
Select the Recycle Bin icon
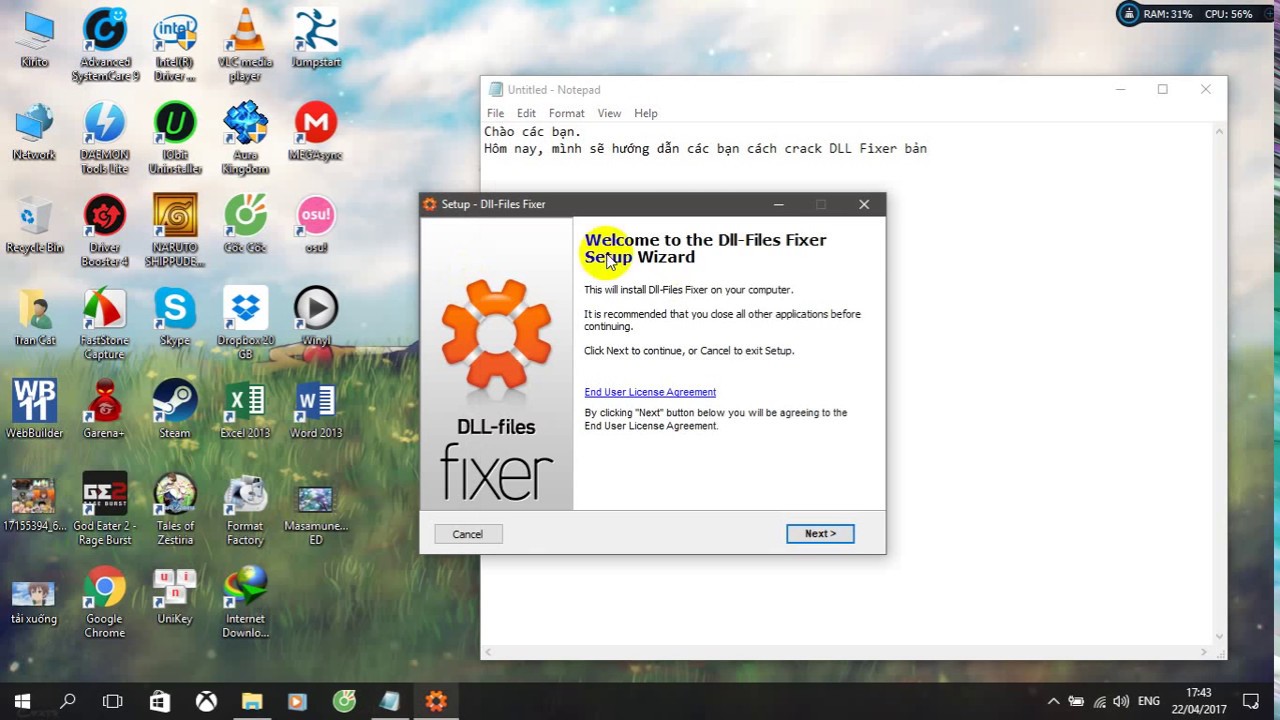coord(34,224)
